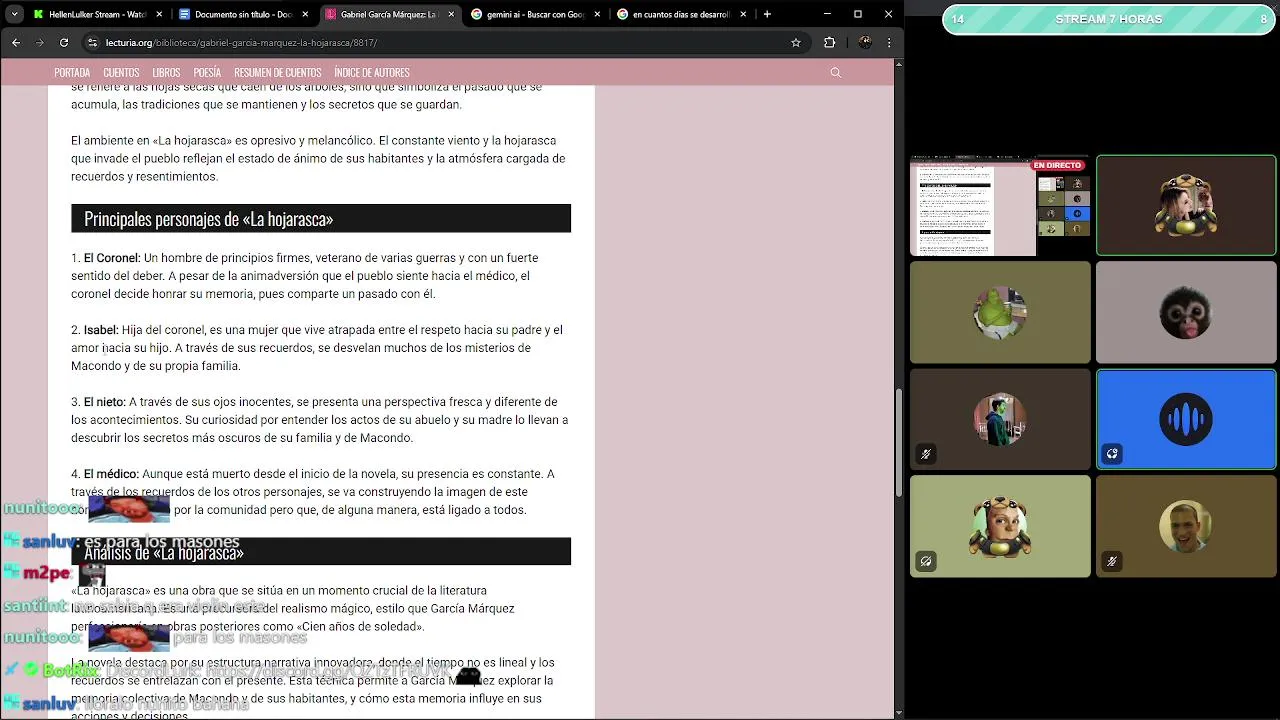This screenshot has width=1280, height=720.
Task: Select the smiling man avatar participant tile
Action: click(1186, 526)
